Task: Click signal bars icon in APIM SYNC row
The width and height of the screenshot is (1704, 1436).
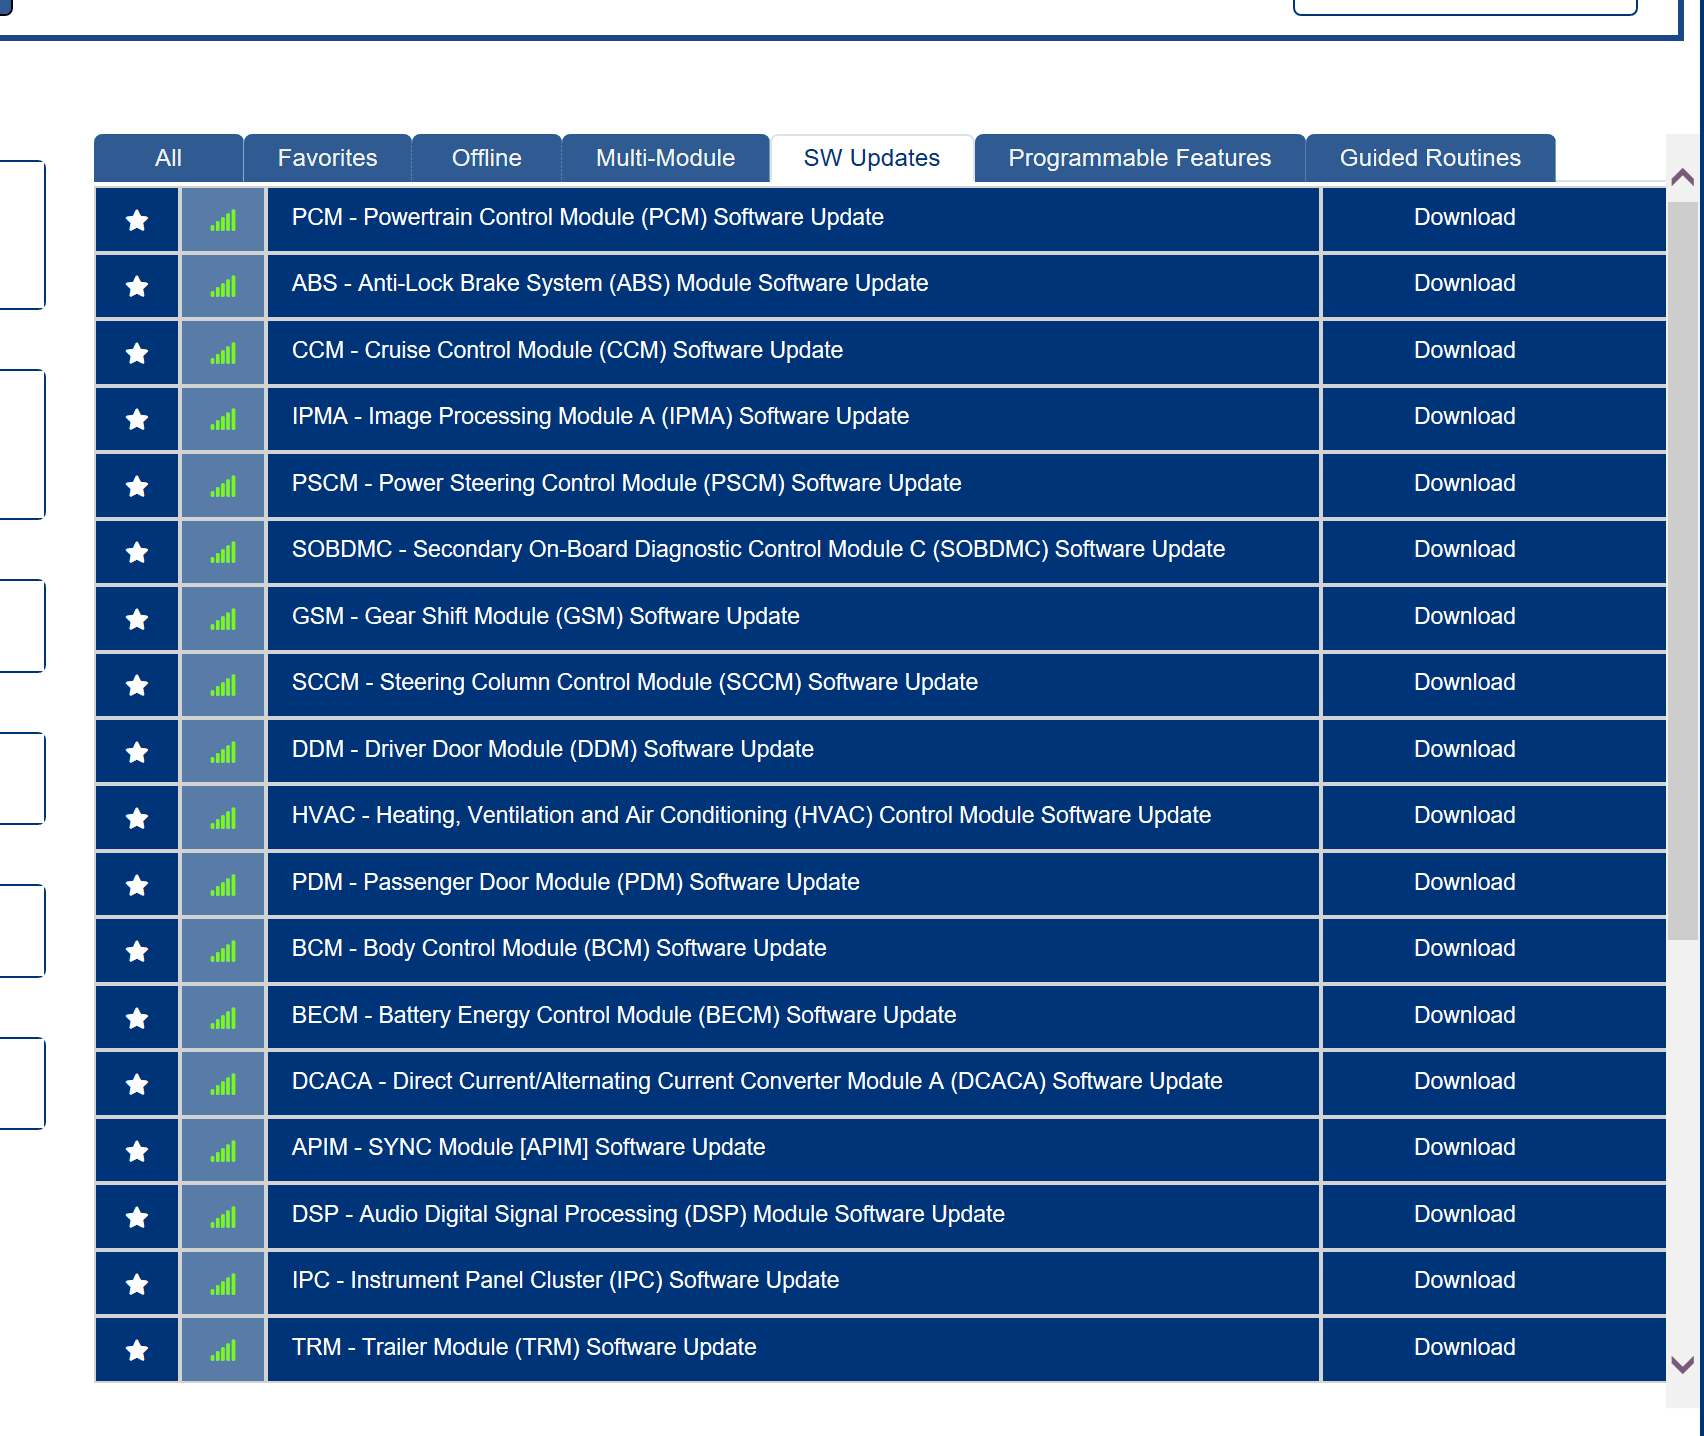Action: tap(223, 1151)
